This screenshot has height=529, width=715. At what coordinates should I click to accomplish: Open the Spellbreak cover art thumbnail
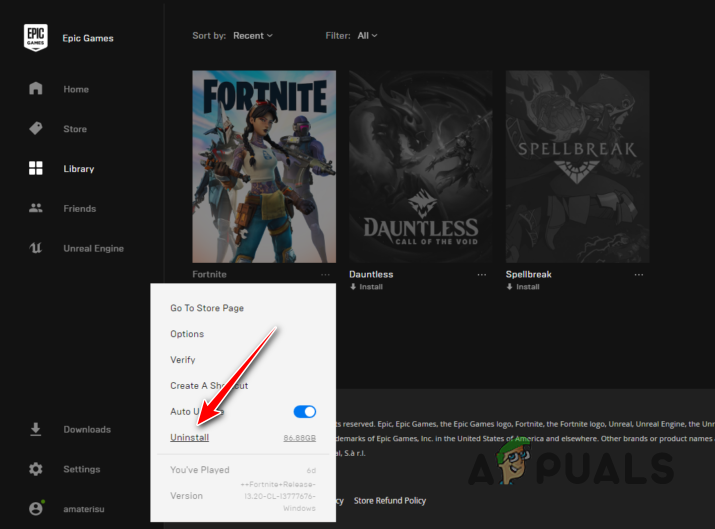(x=577, y=166)
